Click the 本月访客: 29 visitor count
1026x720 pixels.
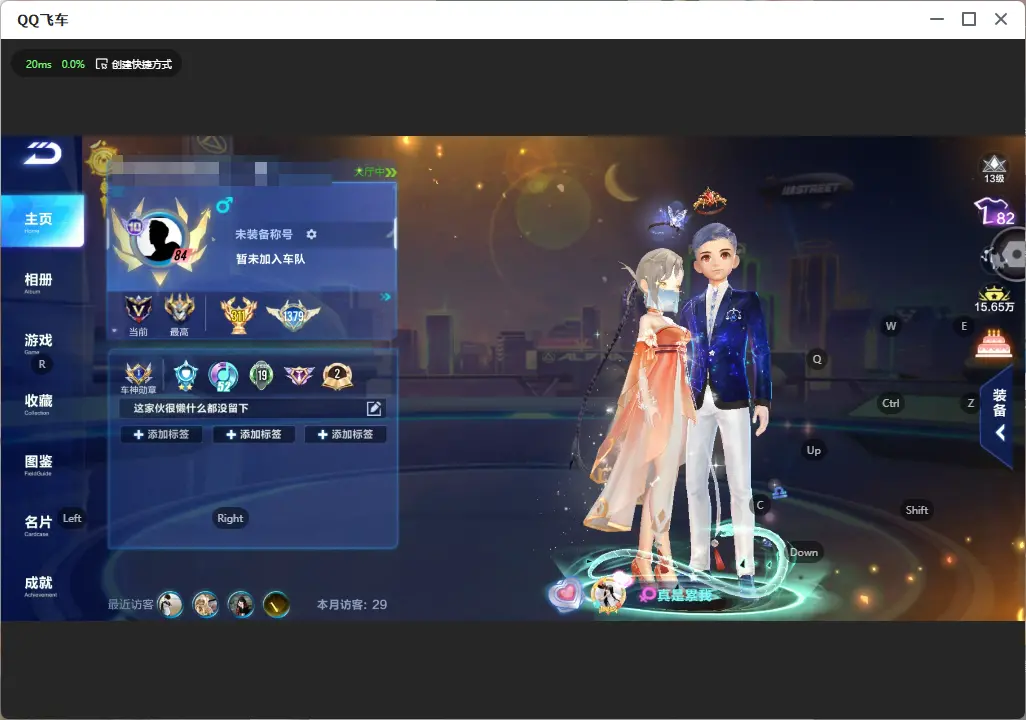(352, 605)
